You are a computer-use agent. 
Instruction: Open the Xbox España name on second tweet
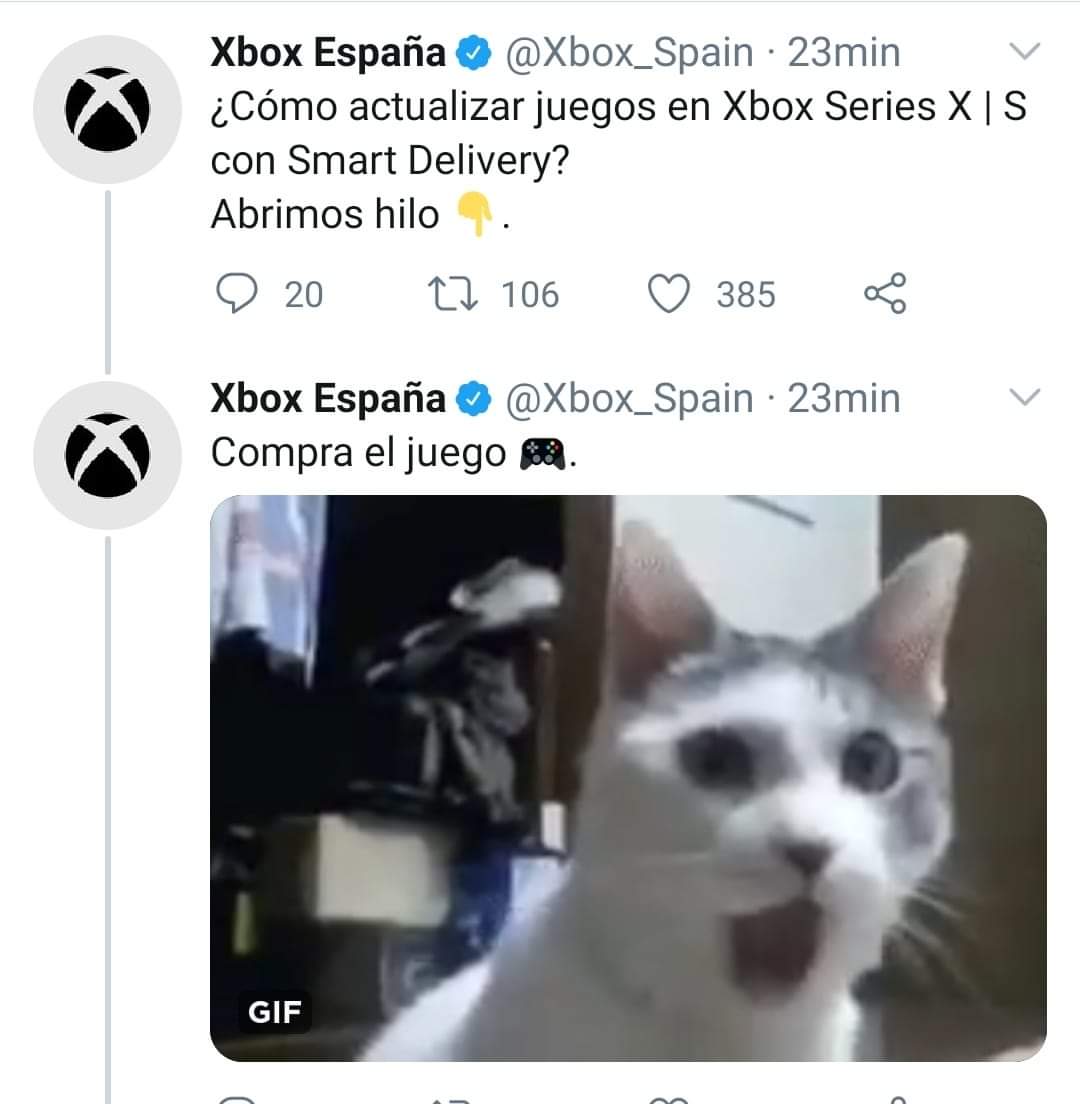tap(328, 399)
